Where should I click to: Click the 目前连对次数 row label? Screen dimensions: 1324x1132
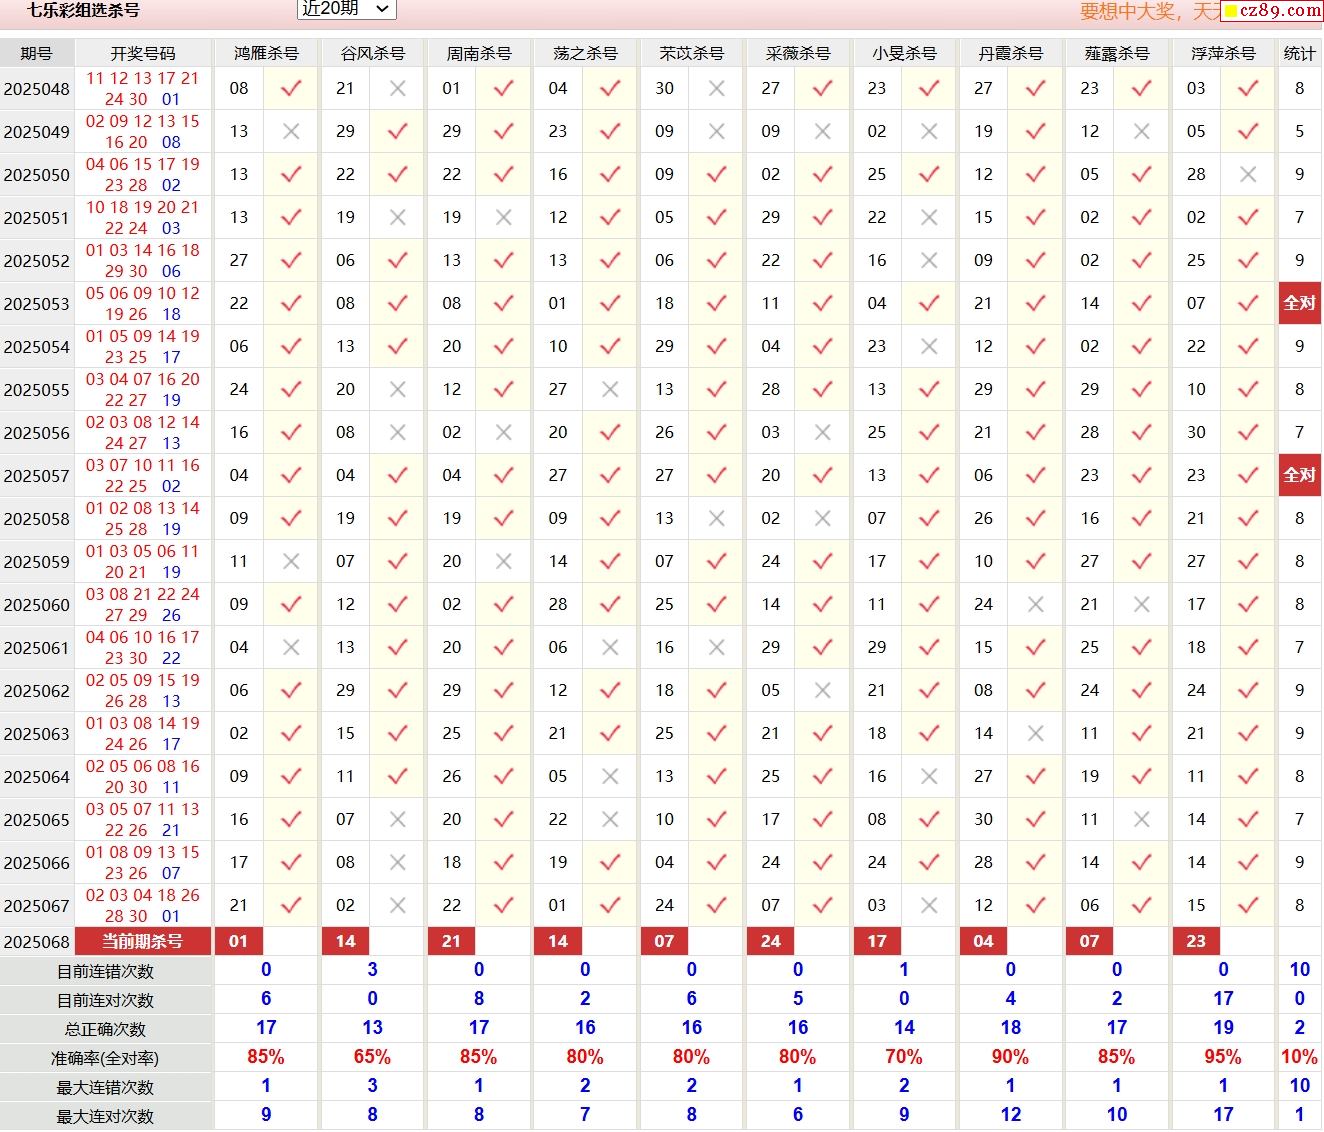point(105,1000)
